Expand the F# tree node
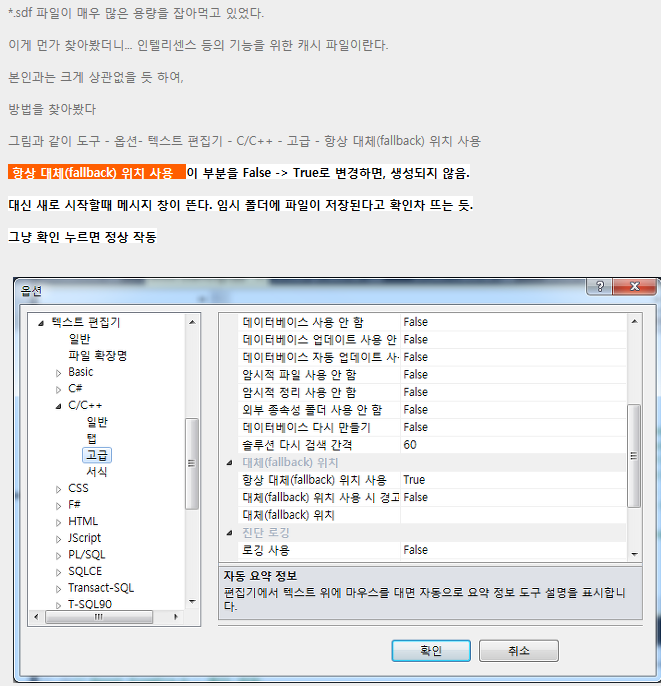This screenshot has height=686, width=661. [59, 506]
